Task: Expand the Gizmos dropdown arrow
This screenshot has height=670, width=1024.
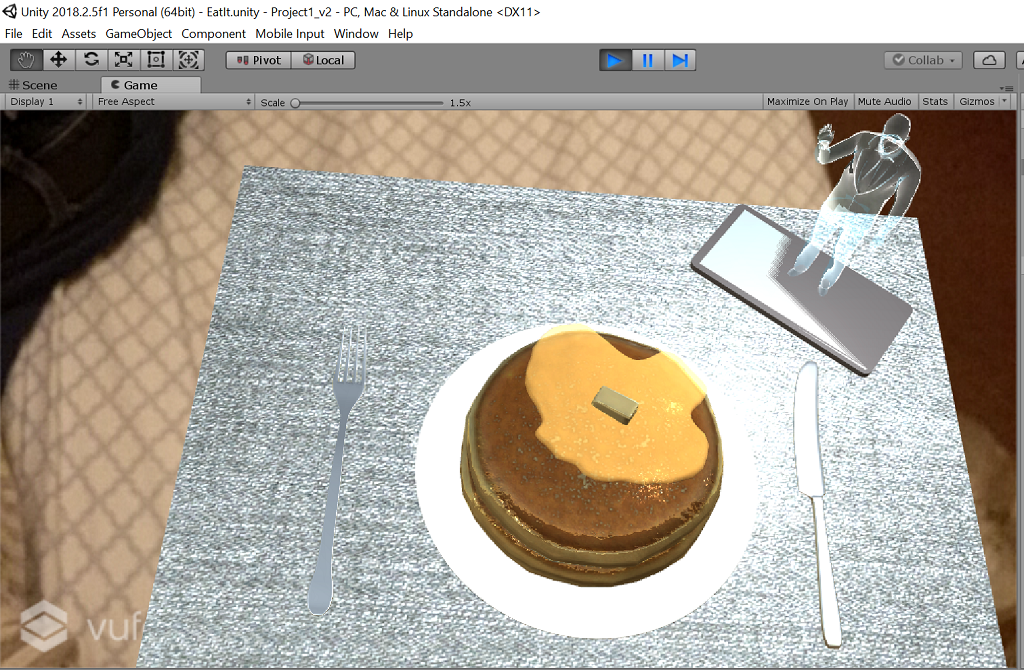Action: (1004, 101)
